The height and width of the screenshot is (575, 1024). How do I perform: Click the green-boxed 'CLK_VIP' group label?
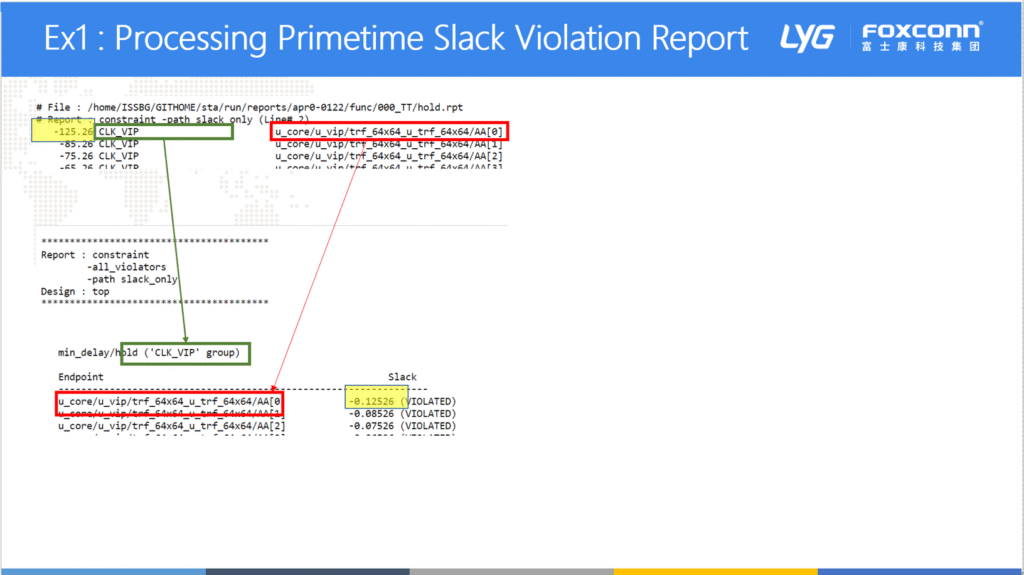[185, 353]
